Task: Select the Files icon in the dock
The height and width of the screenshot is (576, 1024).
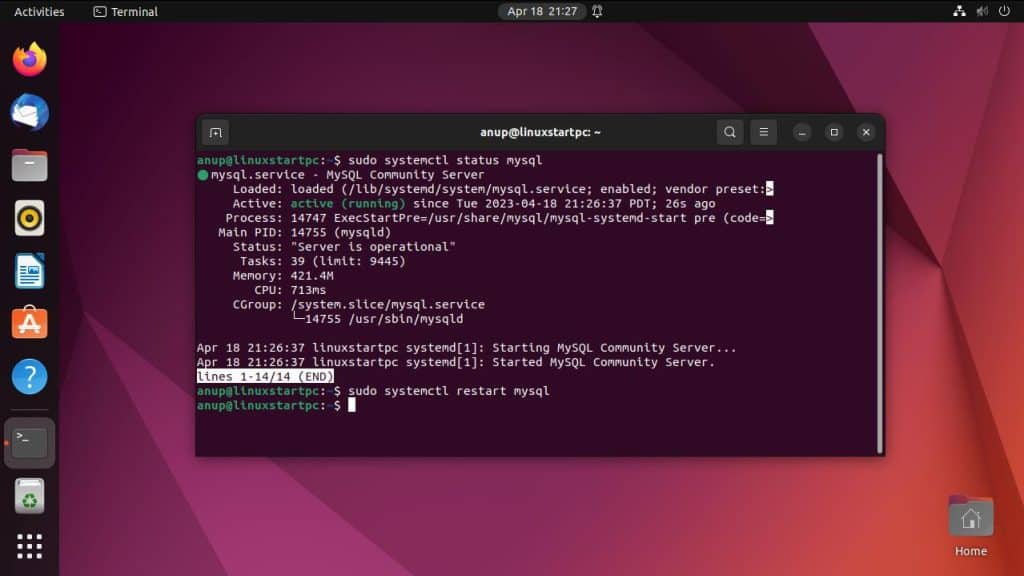Action: click(x=29, y=167)
